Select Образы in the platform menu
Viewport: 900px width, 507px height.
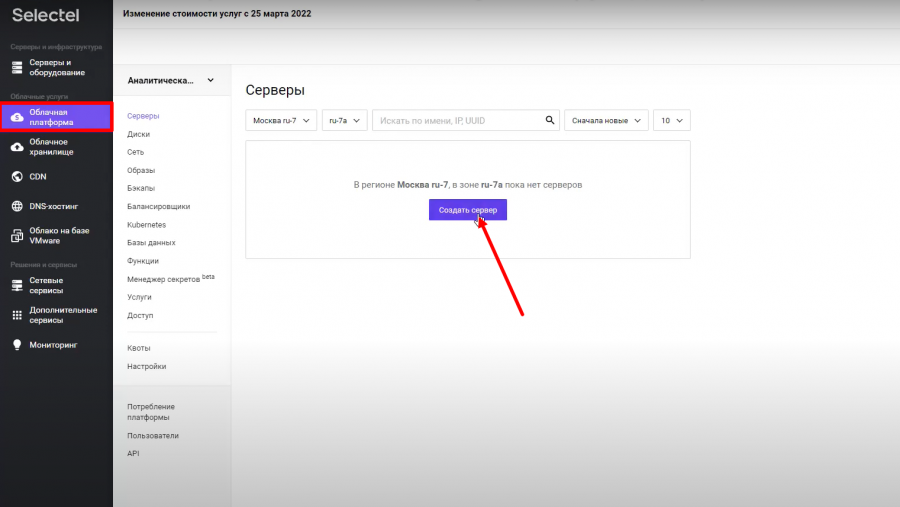[x=141, y=171]
